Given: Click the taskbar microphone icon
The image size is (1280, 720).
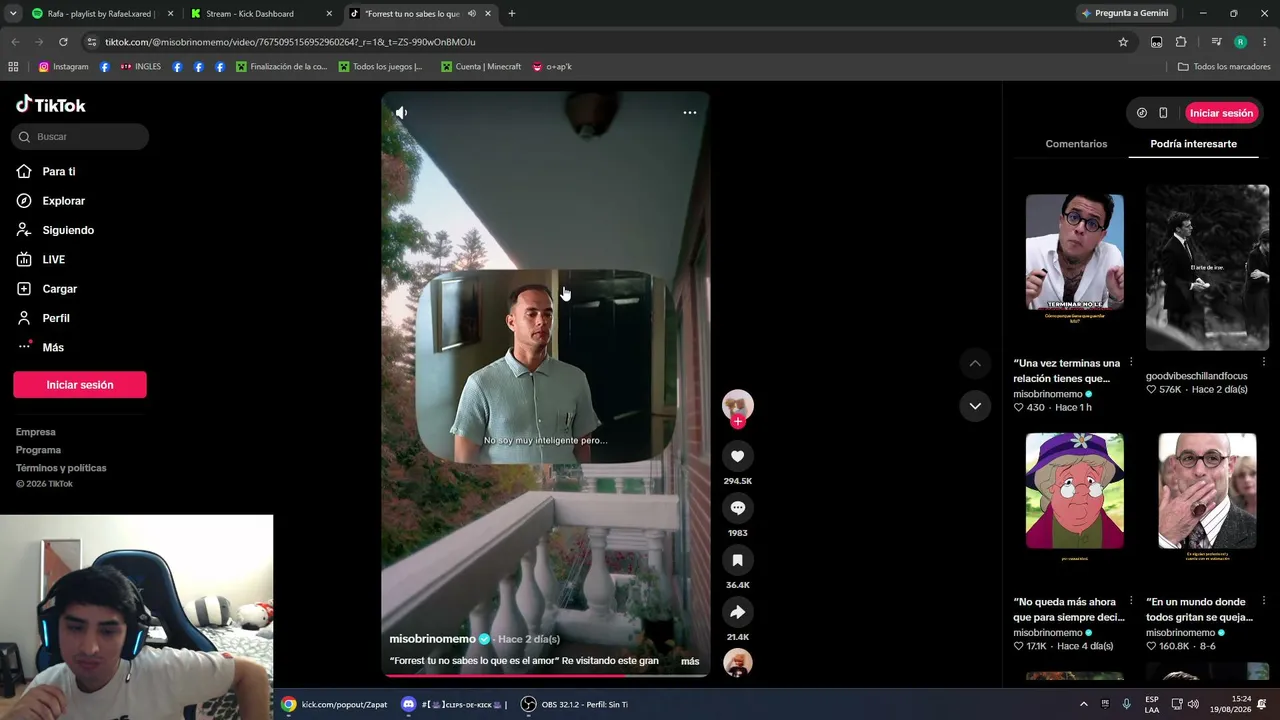Looking at the screenshot, I should pos(1127,704).
